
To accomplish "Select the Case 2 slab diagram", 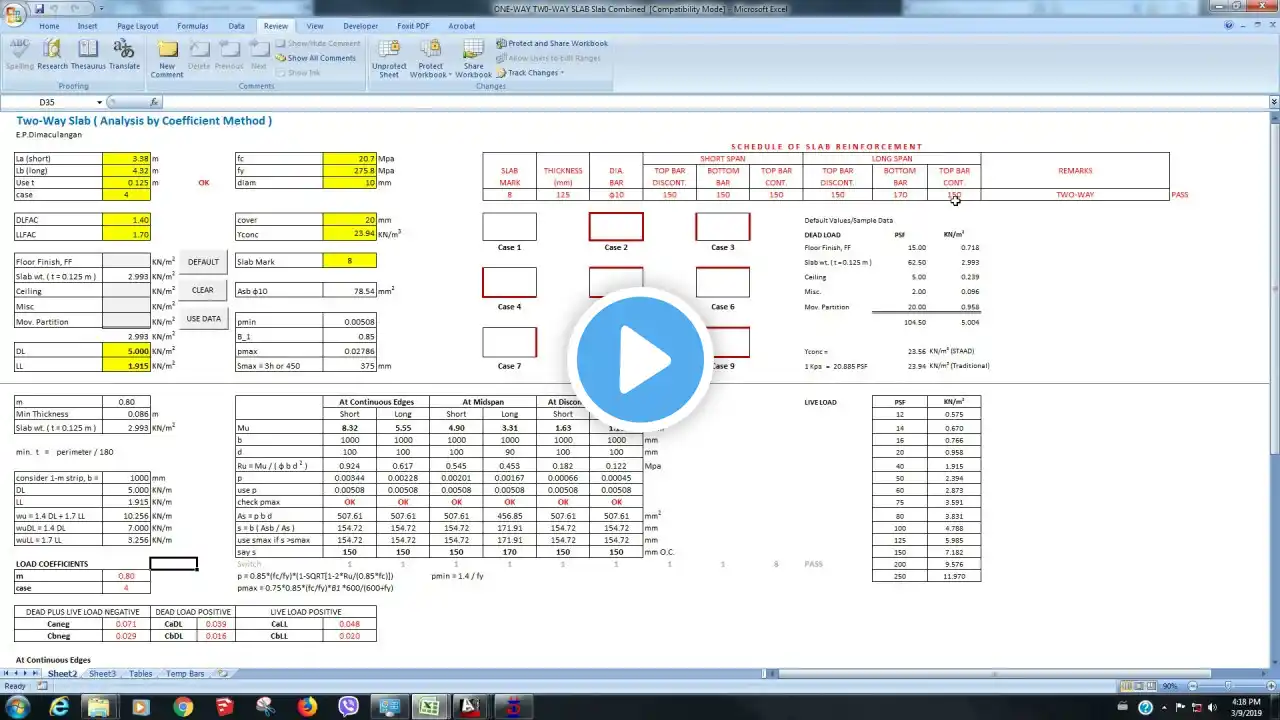I will [x=616, y=227].
